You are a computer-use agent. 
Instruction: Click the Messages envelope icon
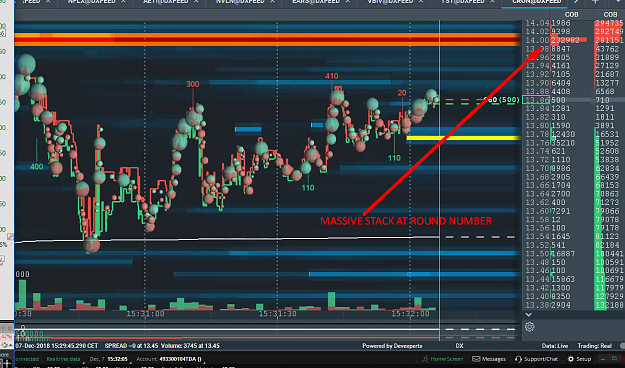pos(476,359)
